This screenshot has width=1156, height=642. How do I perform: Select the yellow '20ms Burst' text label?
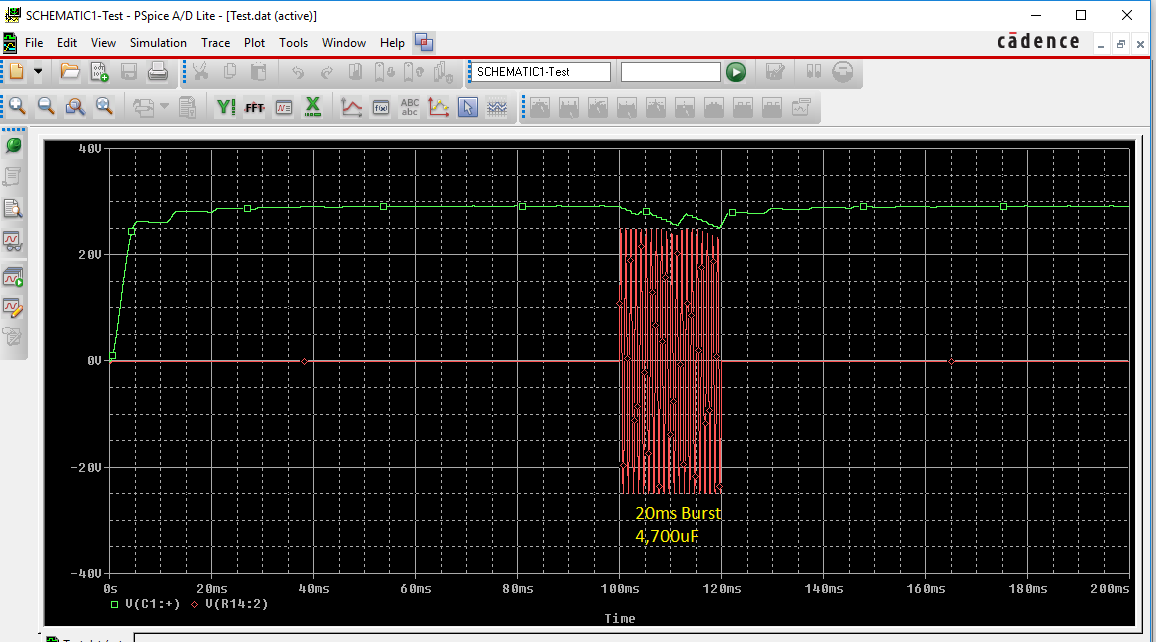click(x=678, y=514)
